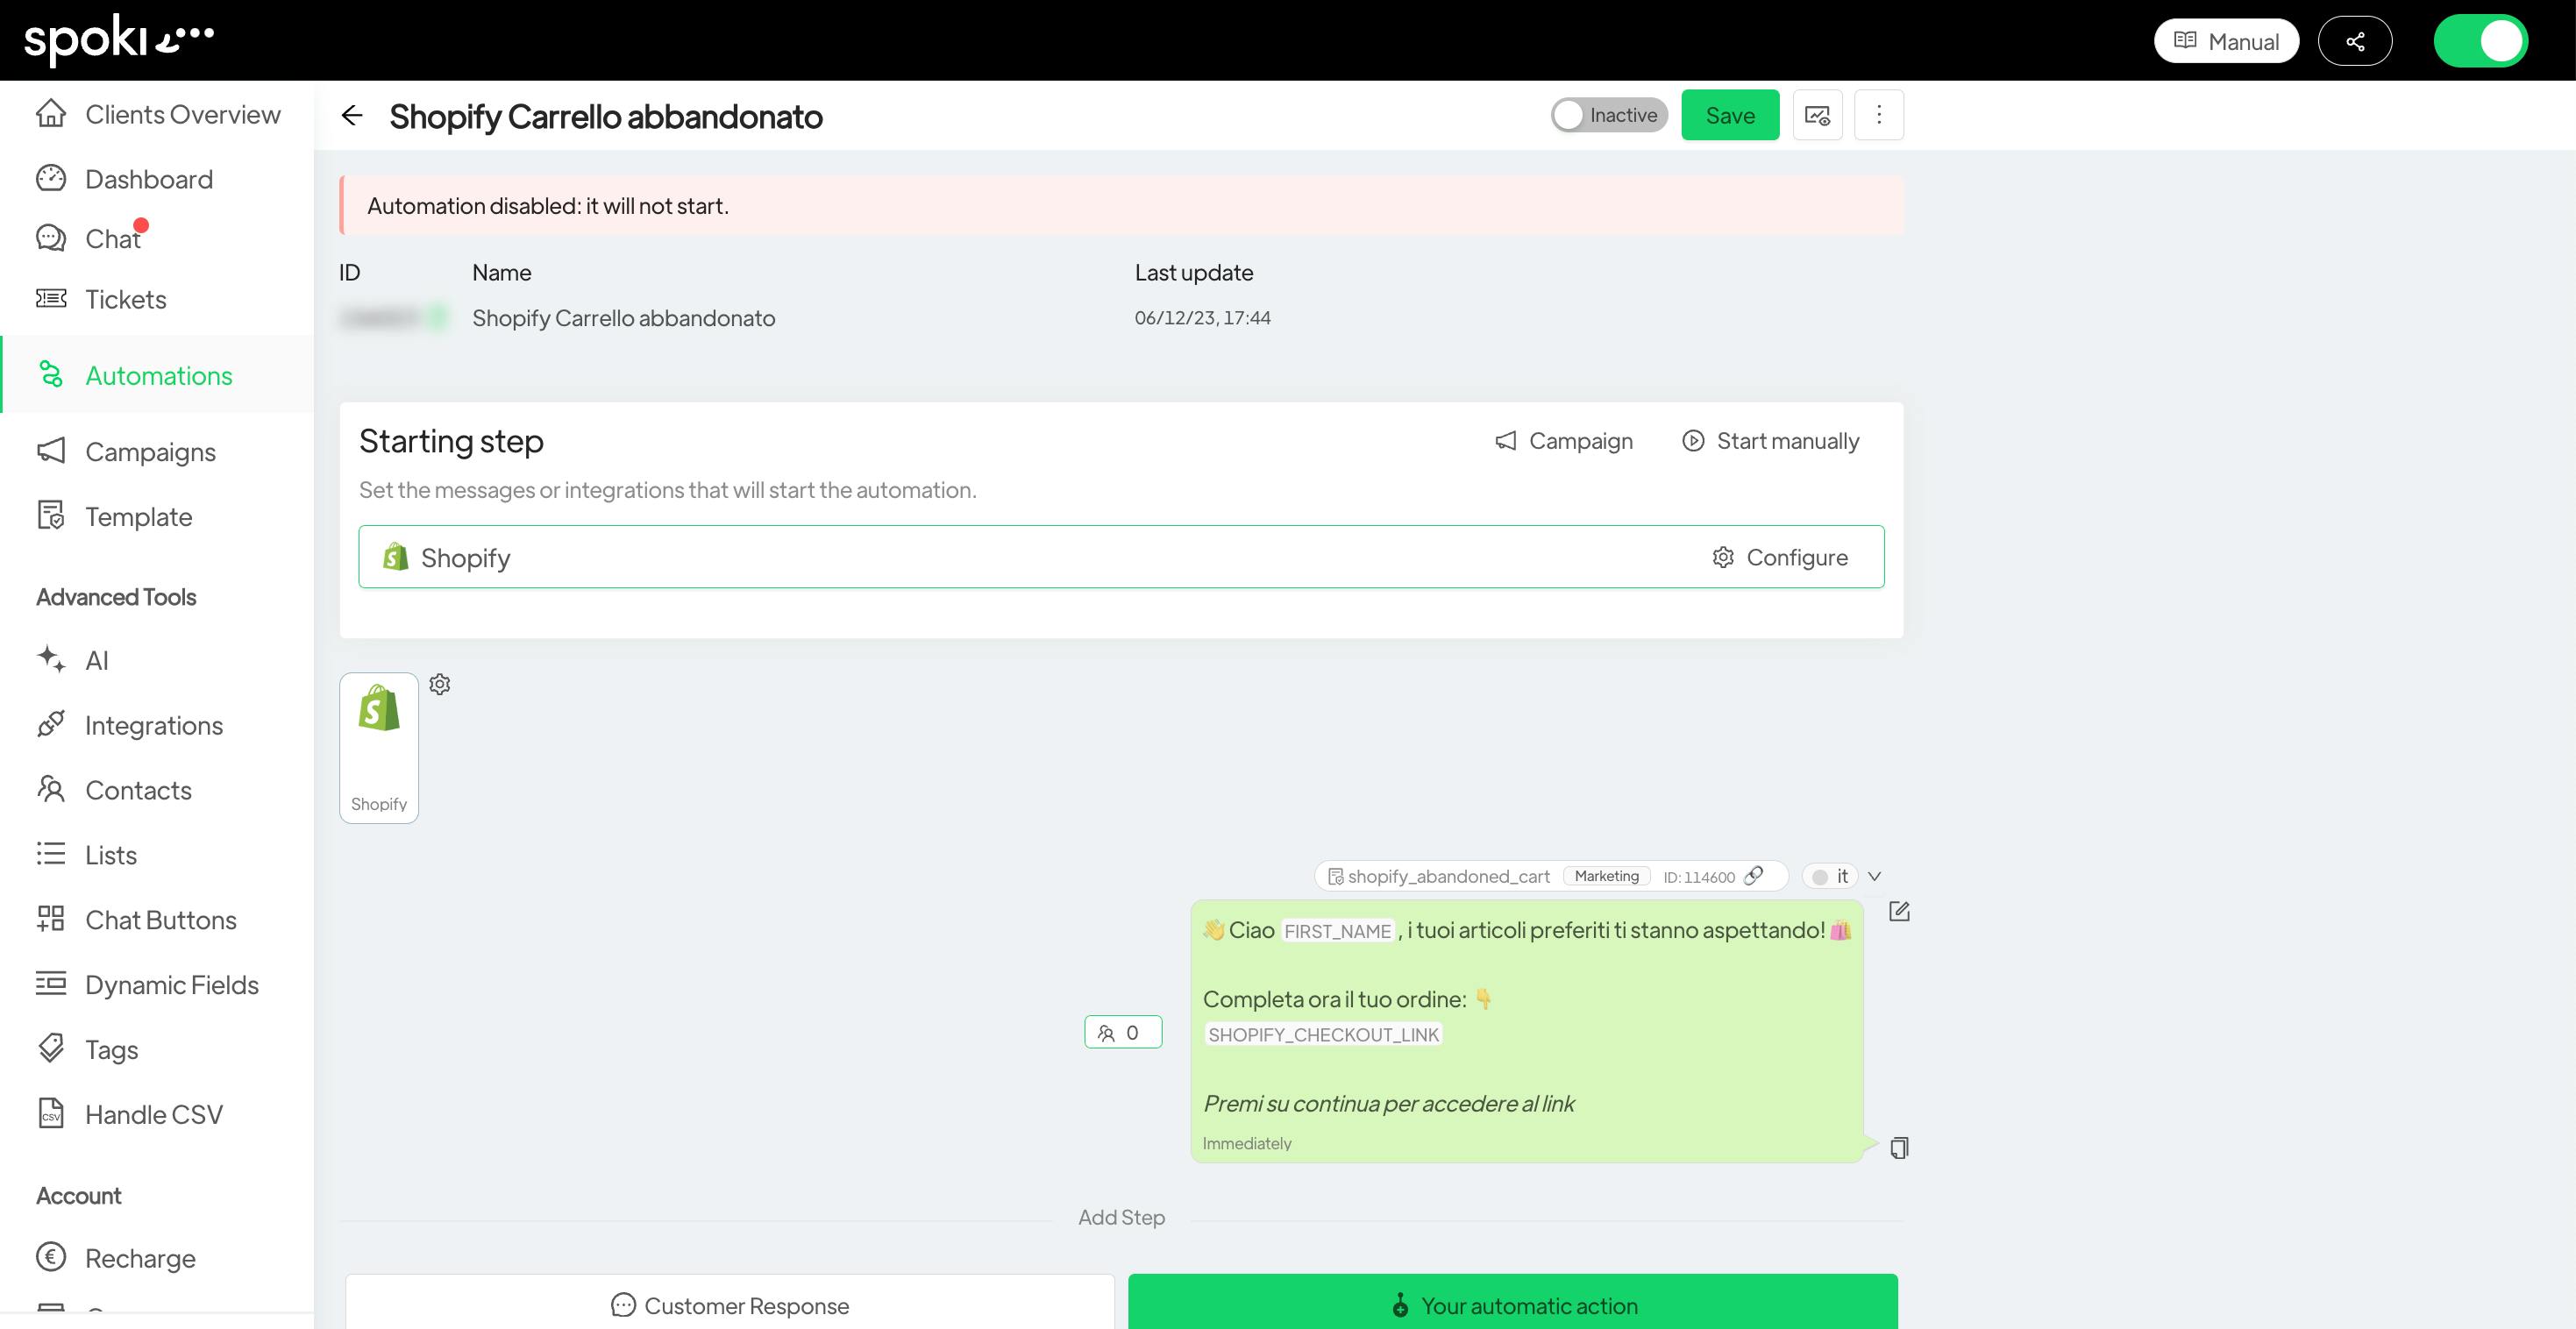Screen dimensions: 2576x1329
Task: Toggle the Inactive automation switch
Action: point(1609,115)
